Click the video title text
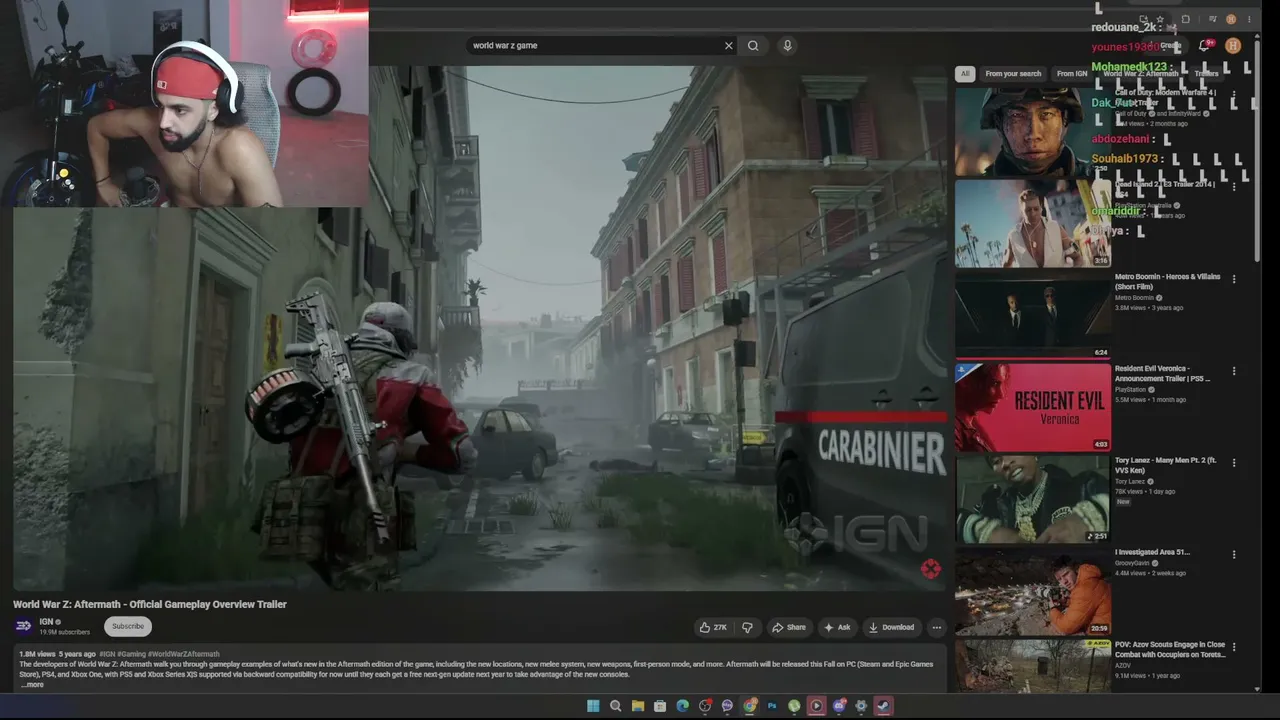The image size is (1280, 720). [150, 604]
